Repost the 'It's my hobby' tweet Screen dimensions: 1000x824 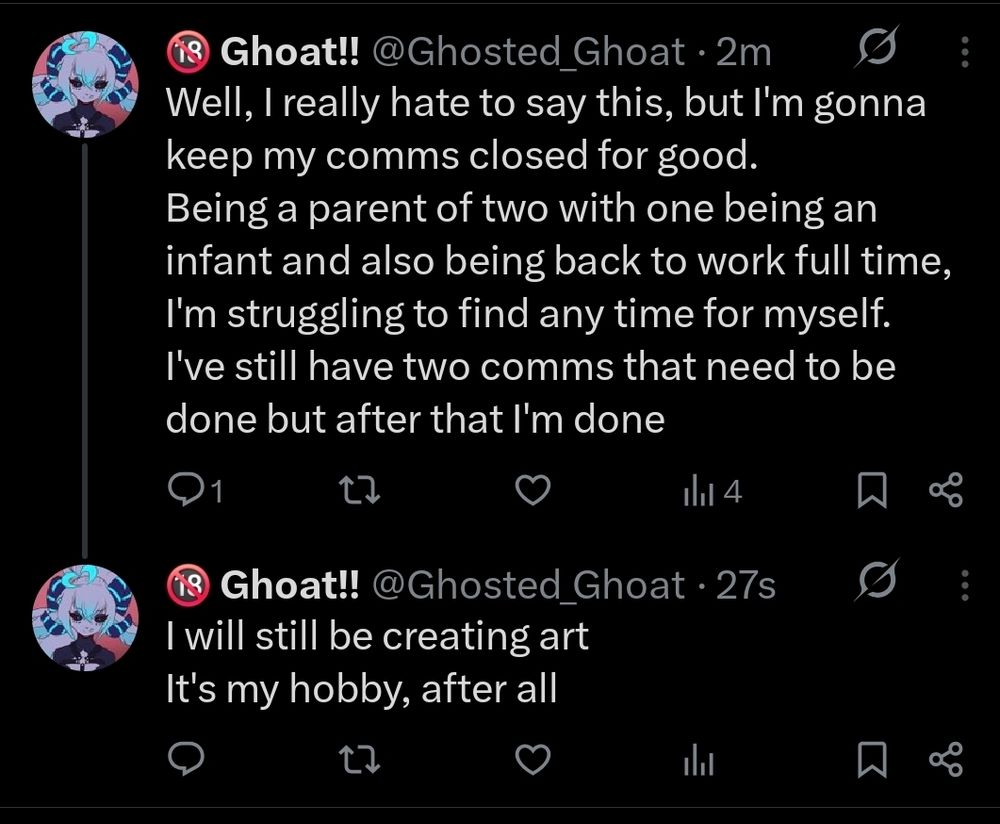coord(357,761)
